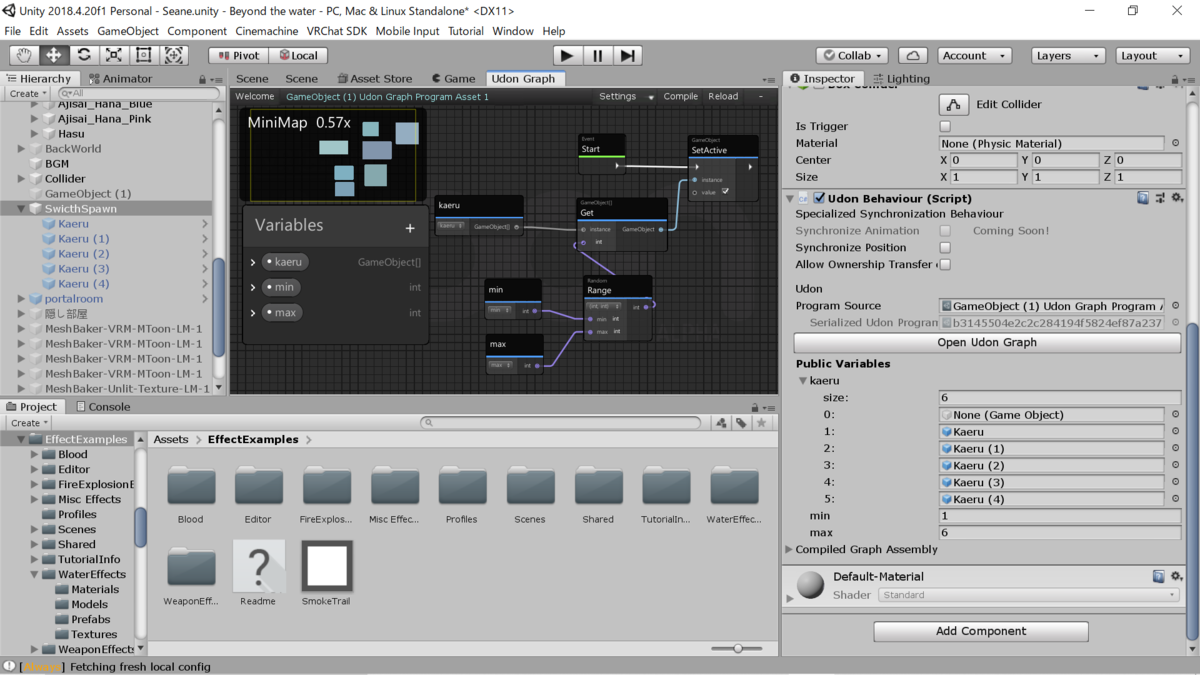Toggle Allow Ownership Transfer checkbox
Screen dimensions: 1200x675
coord(945,264)
